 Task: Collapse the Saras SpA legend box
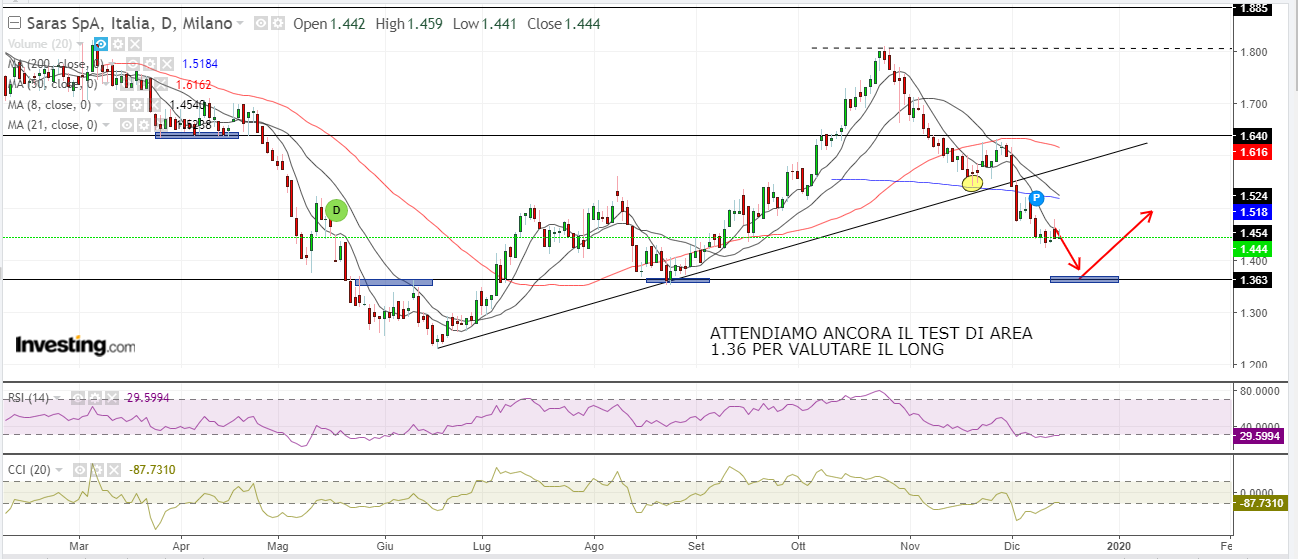[x=14, y=23]
